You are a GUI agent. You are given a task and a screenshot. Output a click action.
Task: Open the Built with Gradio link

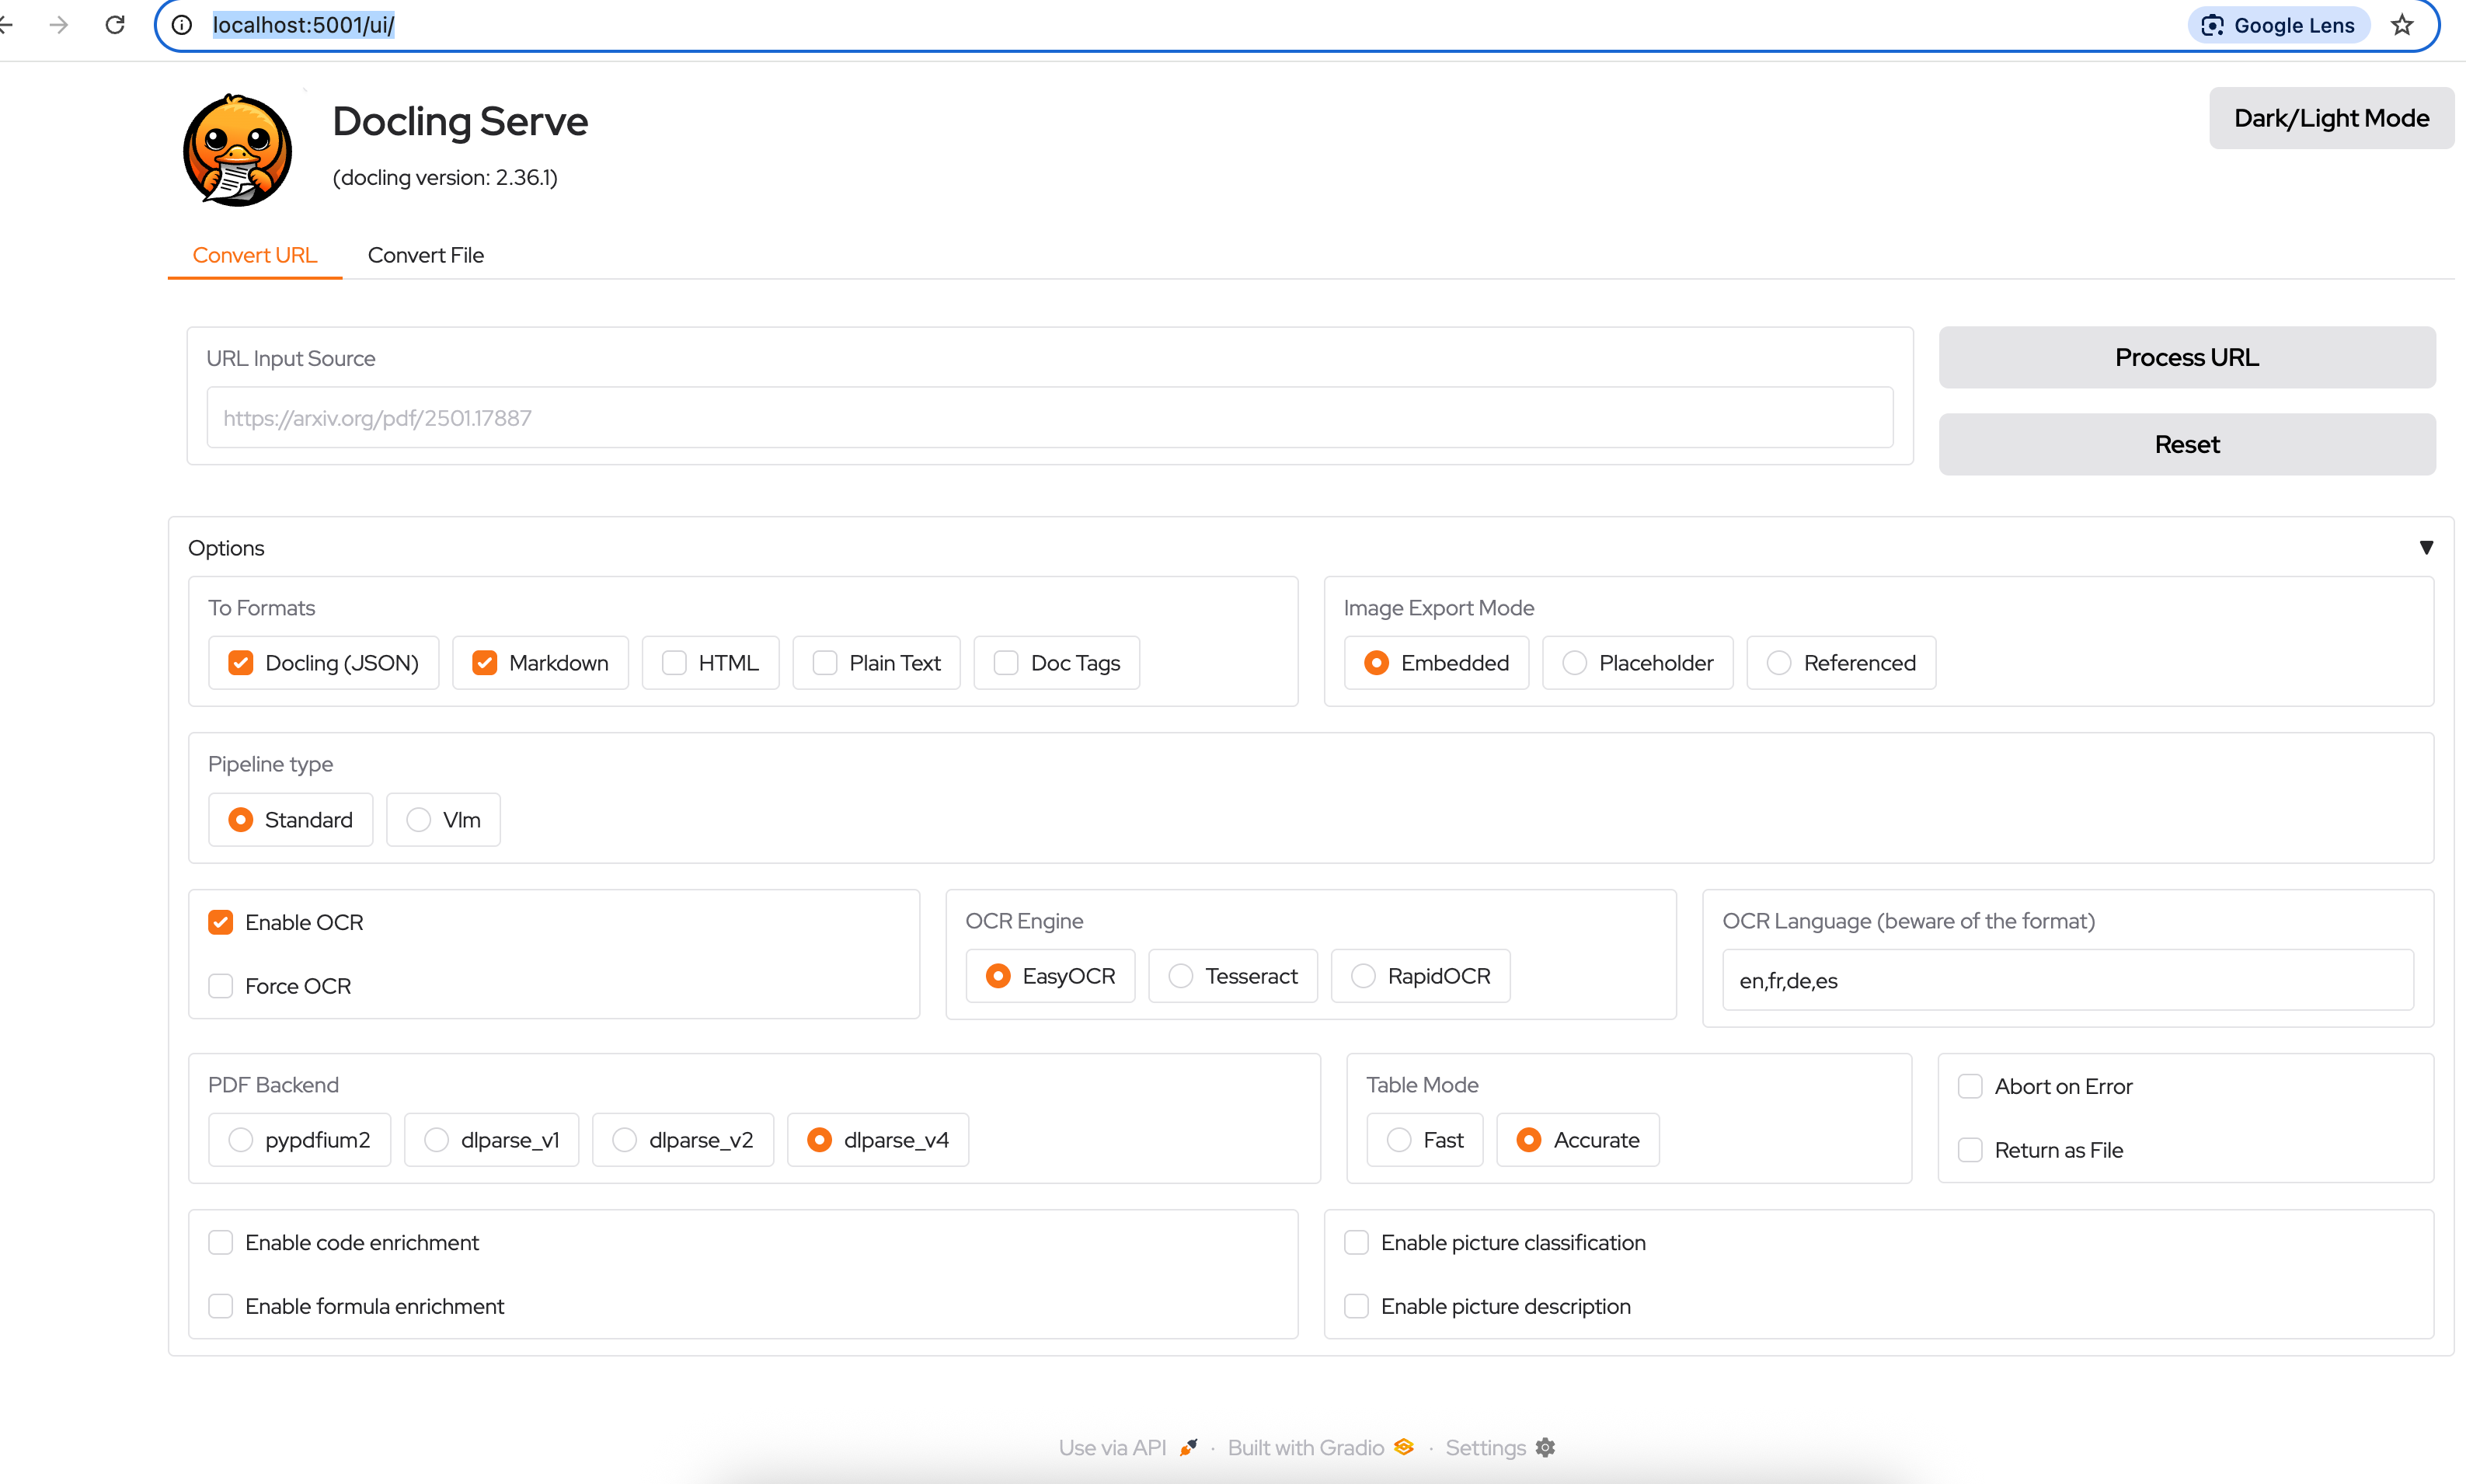pos(1320,1447)
